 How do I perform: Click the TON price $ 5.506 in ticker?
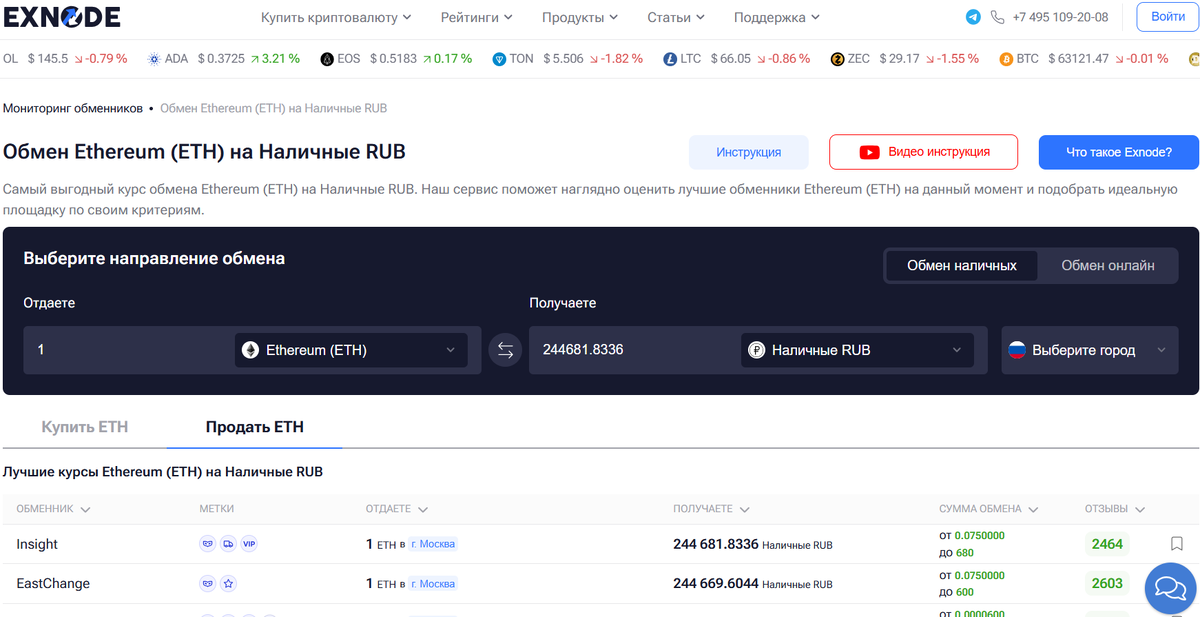563,59
